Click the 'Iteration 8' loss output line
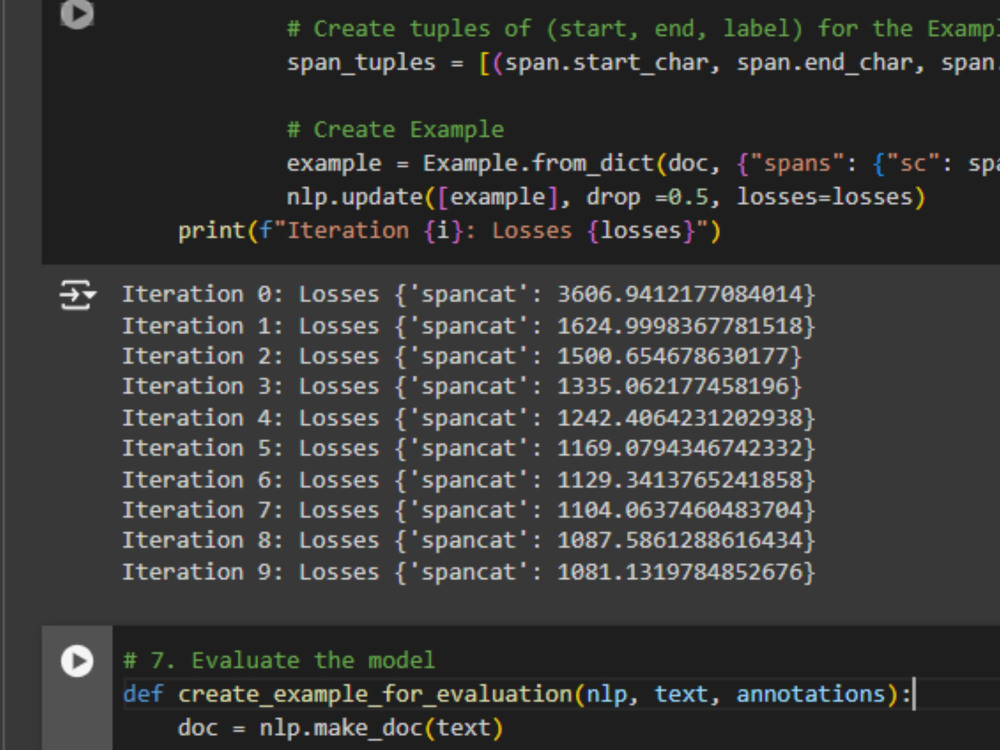This screenshot has height=750, width=1000. pos(469,541)
